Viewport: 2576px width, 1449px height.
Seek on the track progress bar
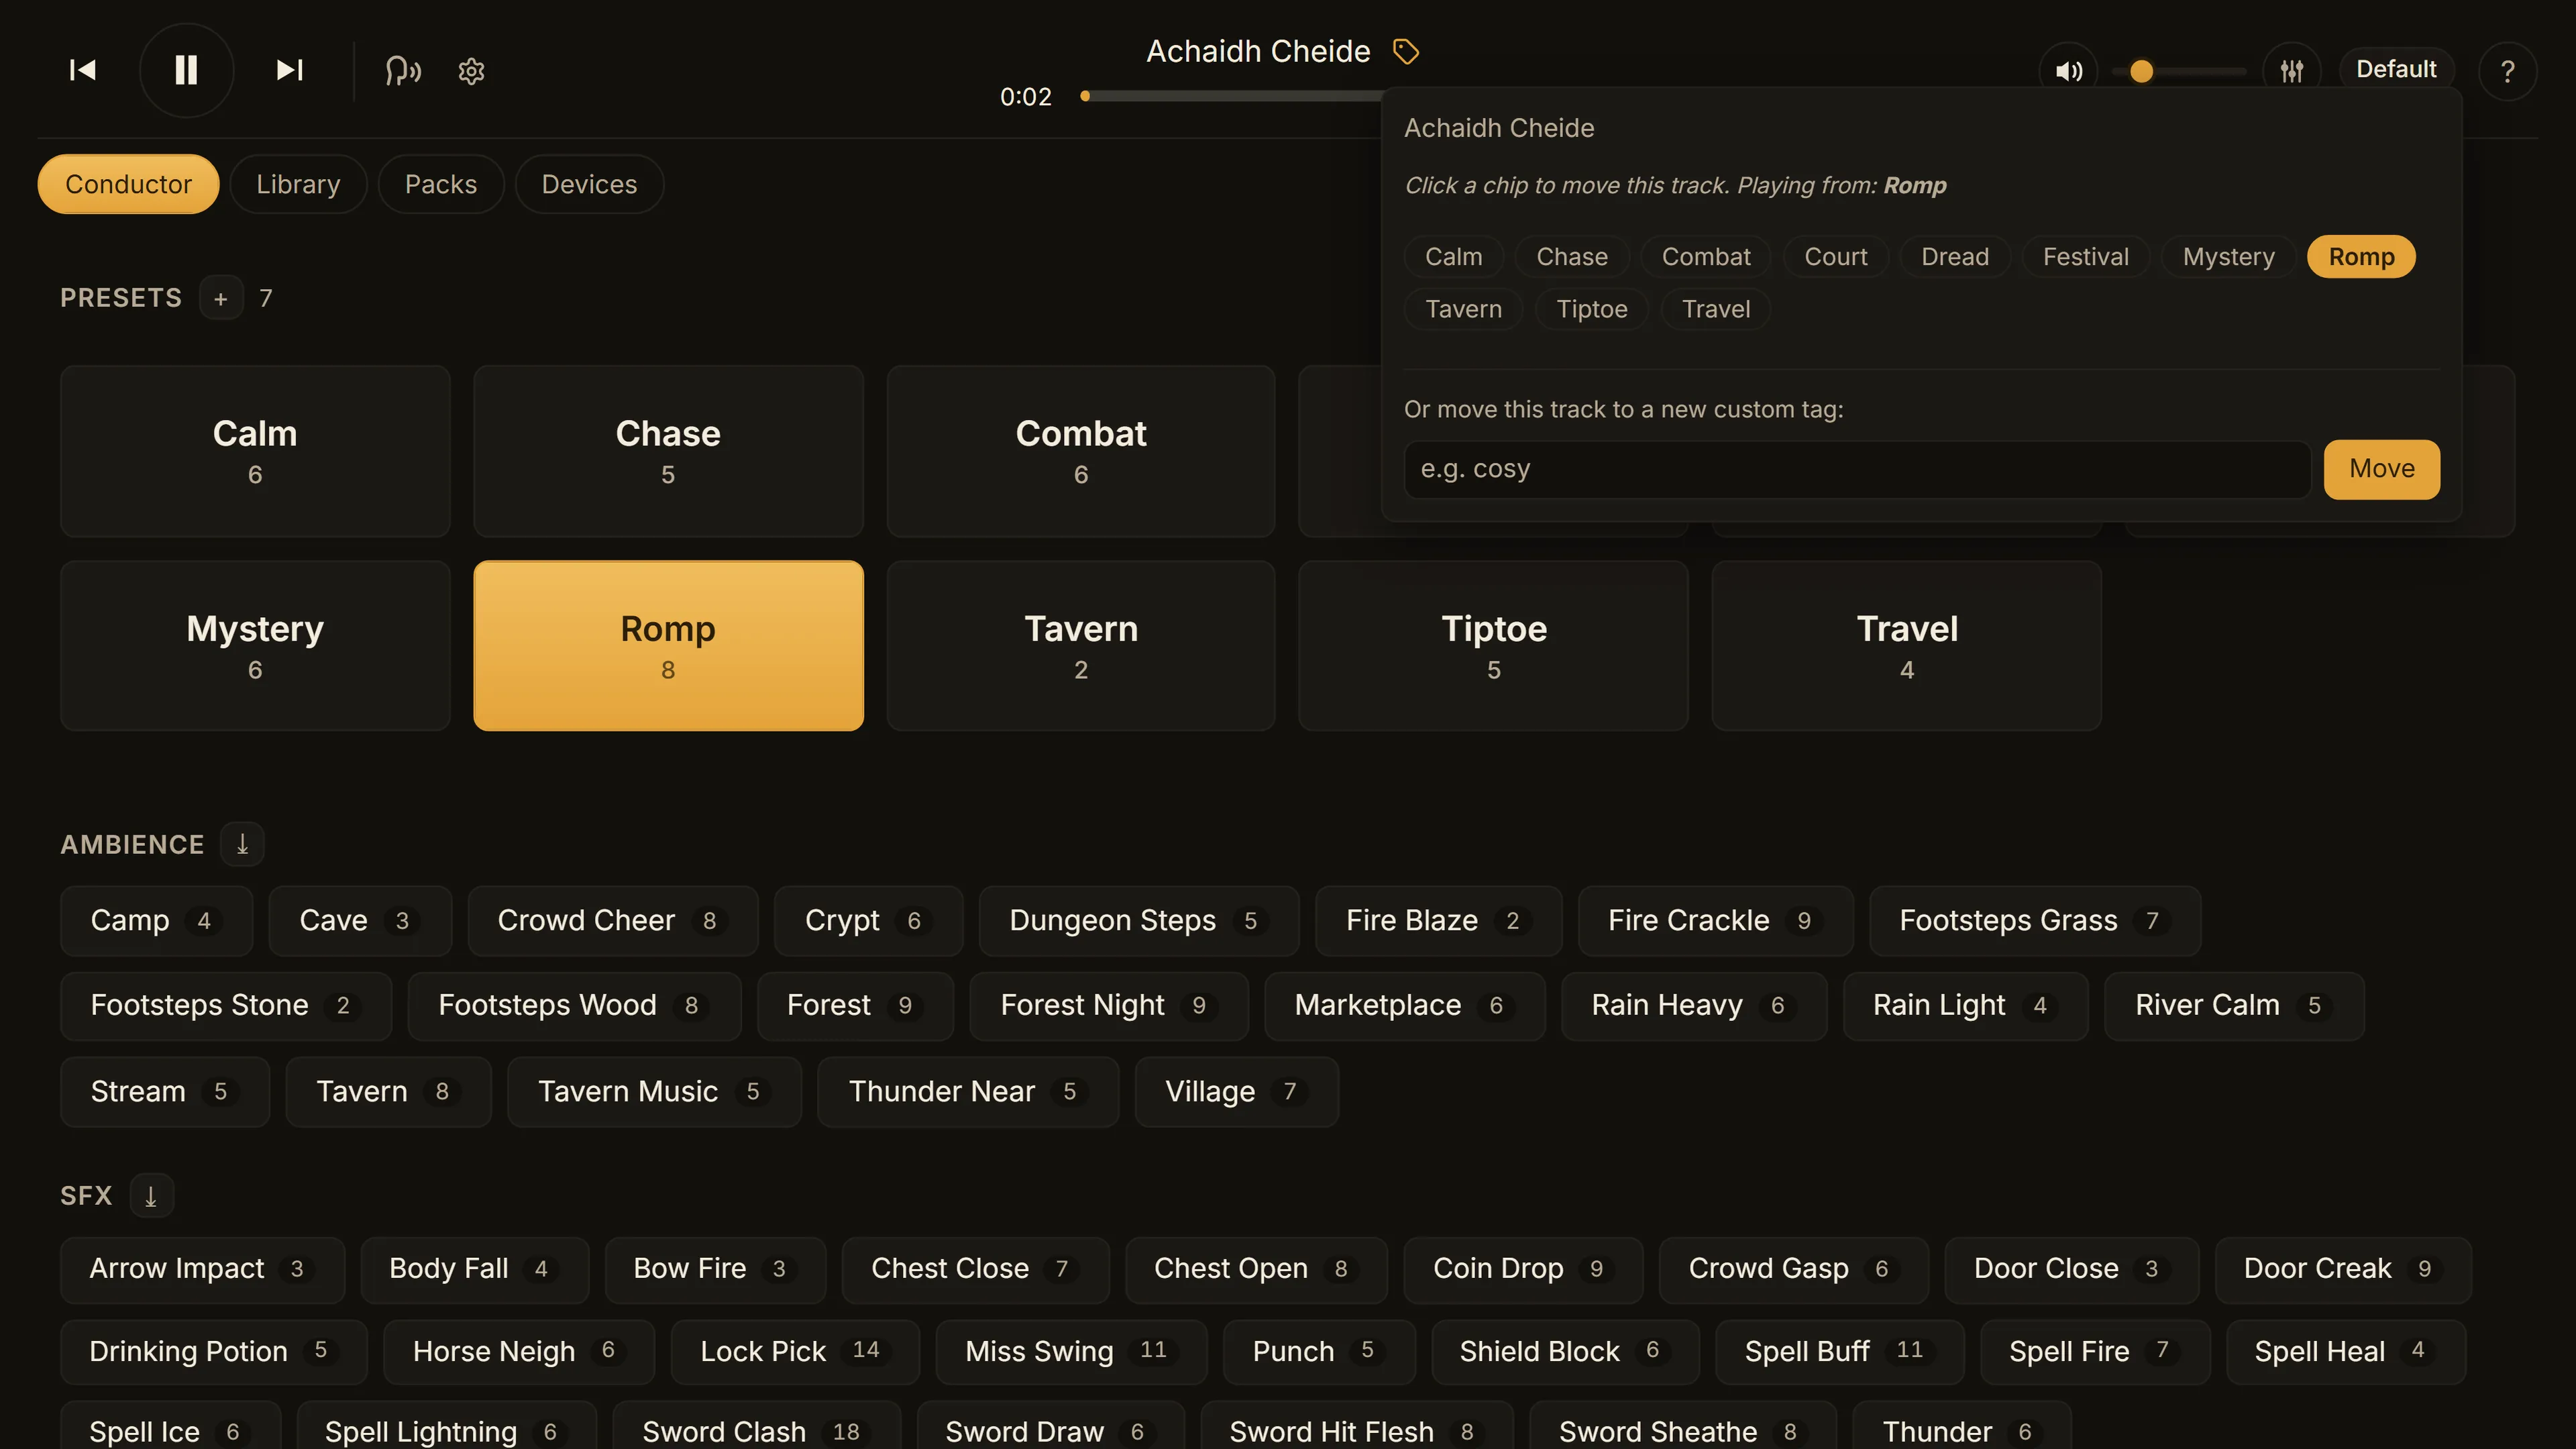(1231, 96)
